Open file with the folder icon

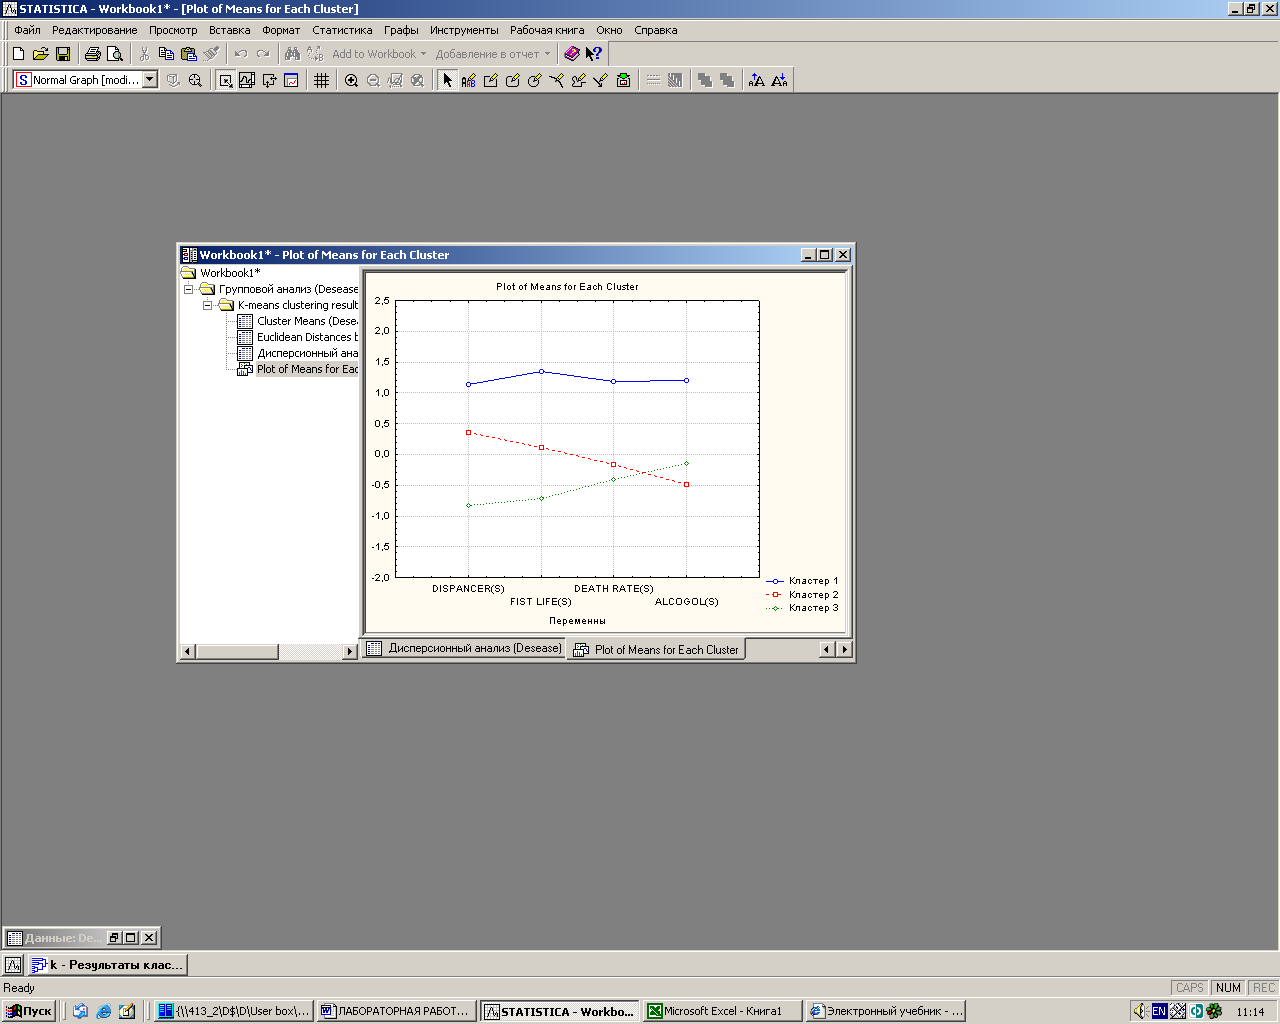(41, 54)
